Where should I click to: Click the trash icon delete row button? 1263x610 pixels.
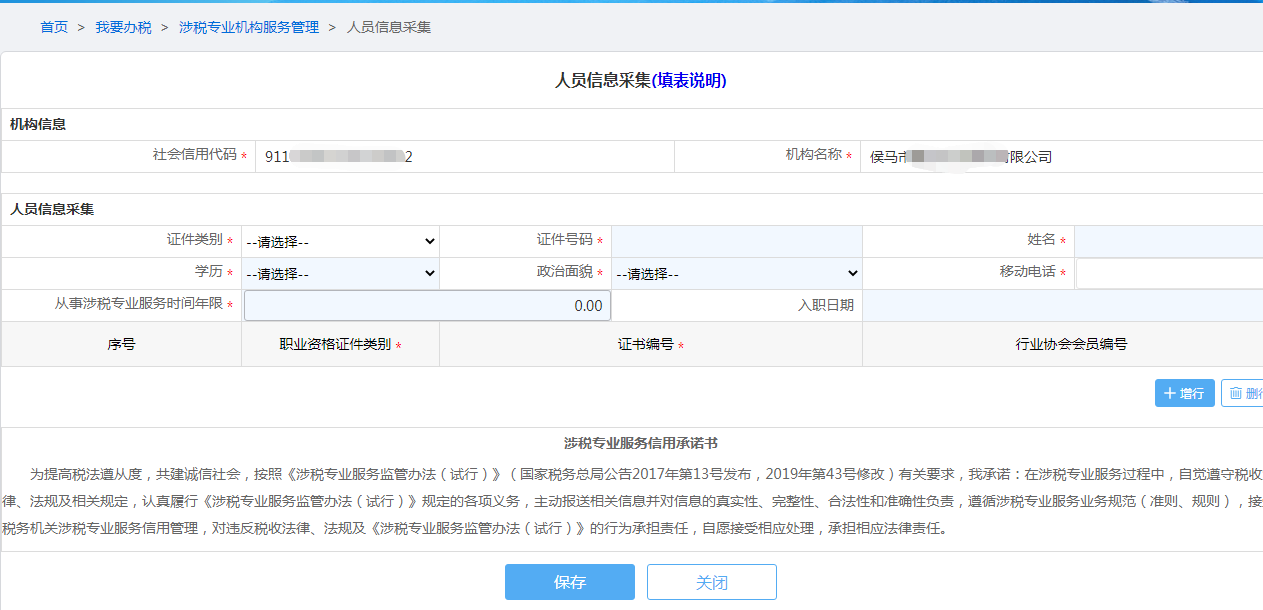click(x=1242, y=393)
